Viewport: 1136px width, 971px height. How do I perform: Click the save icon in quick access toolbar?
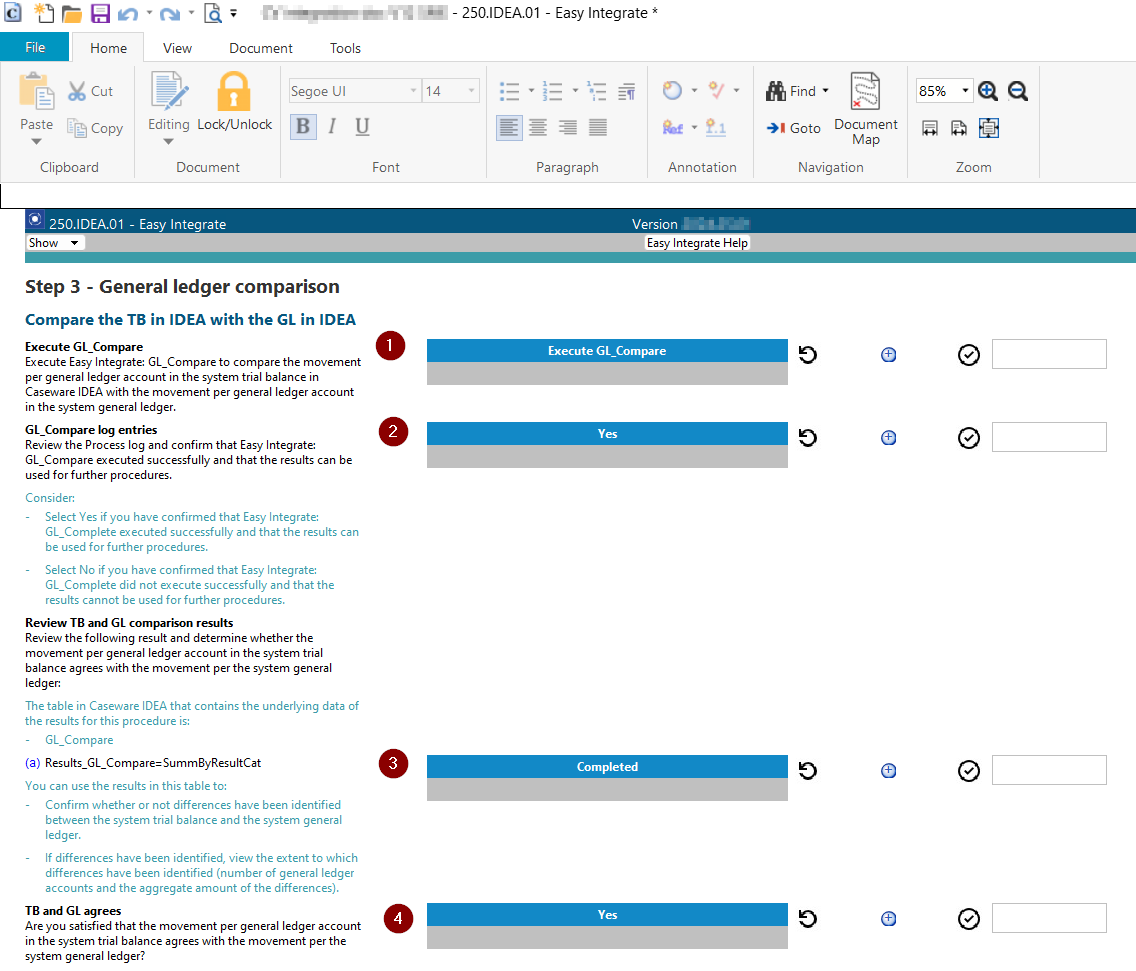(100, 14)
